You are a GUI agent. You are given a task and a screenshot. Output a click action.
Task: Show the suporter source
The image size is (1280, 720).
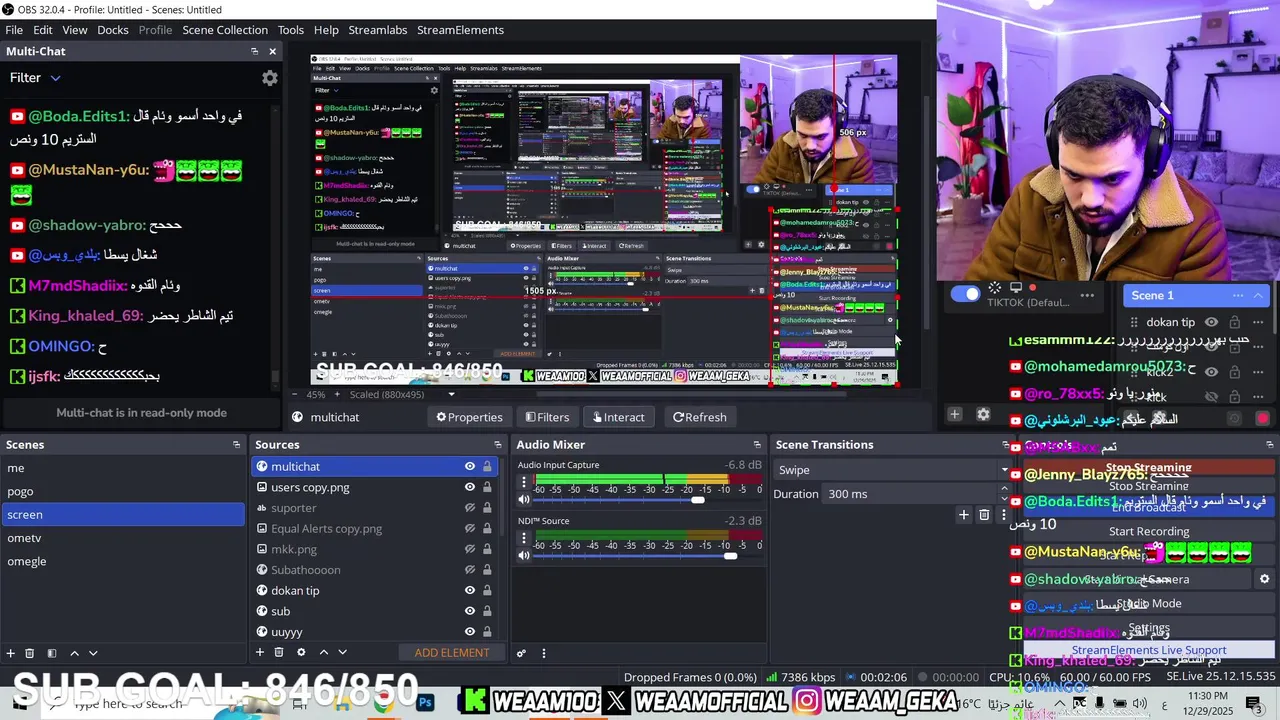coord(469,508)
